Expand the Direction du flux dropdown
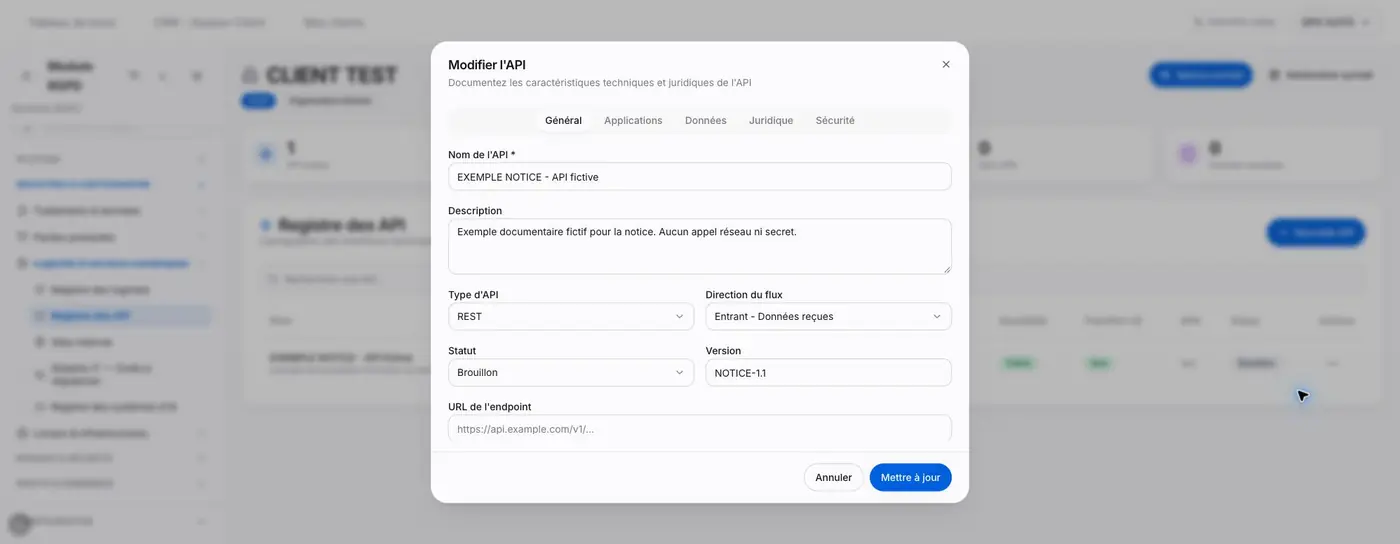1400x544 pixels. pos(828,316)
